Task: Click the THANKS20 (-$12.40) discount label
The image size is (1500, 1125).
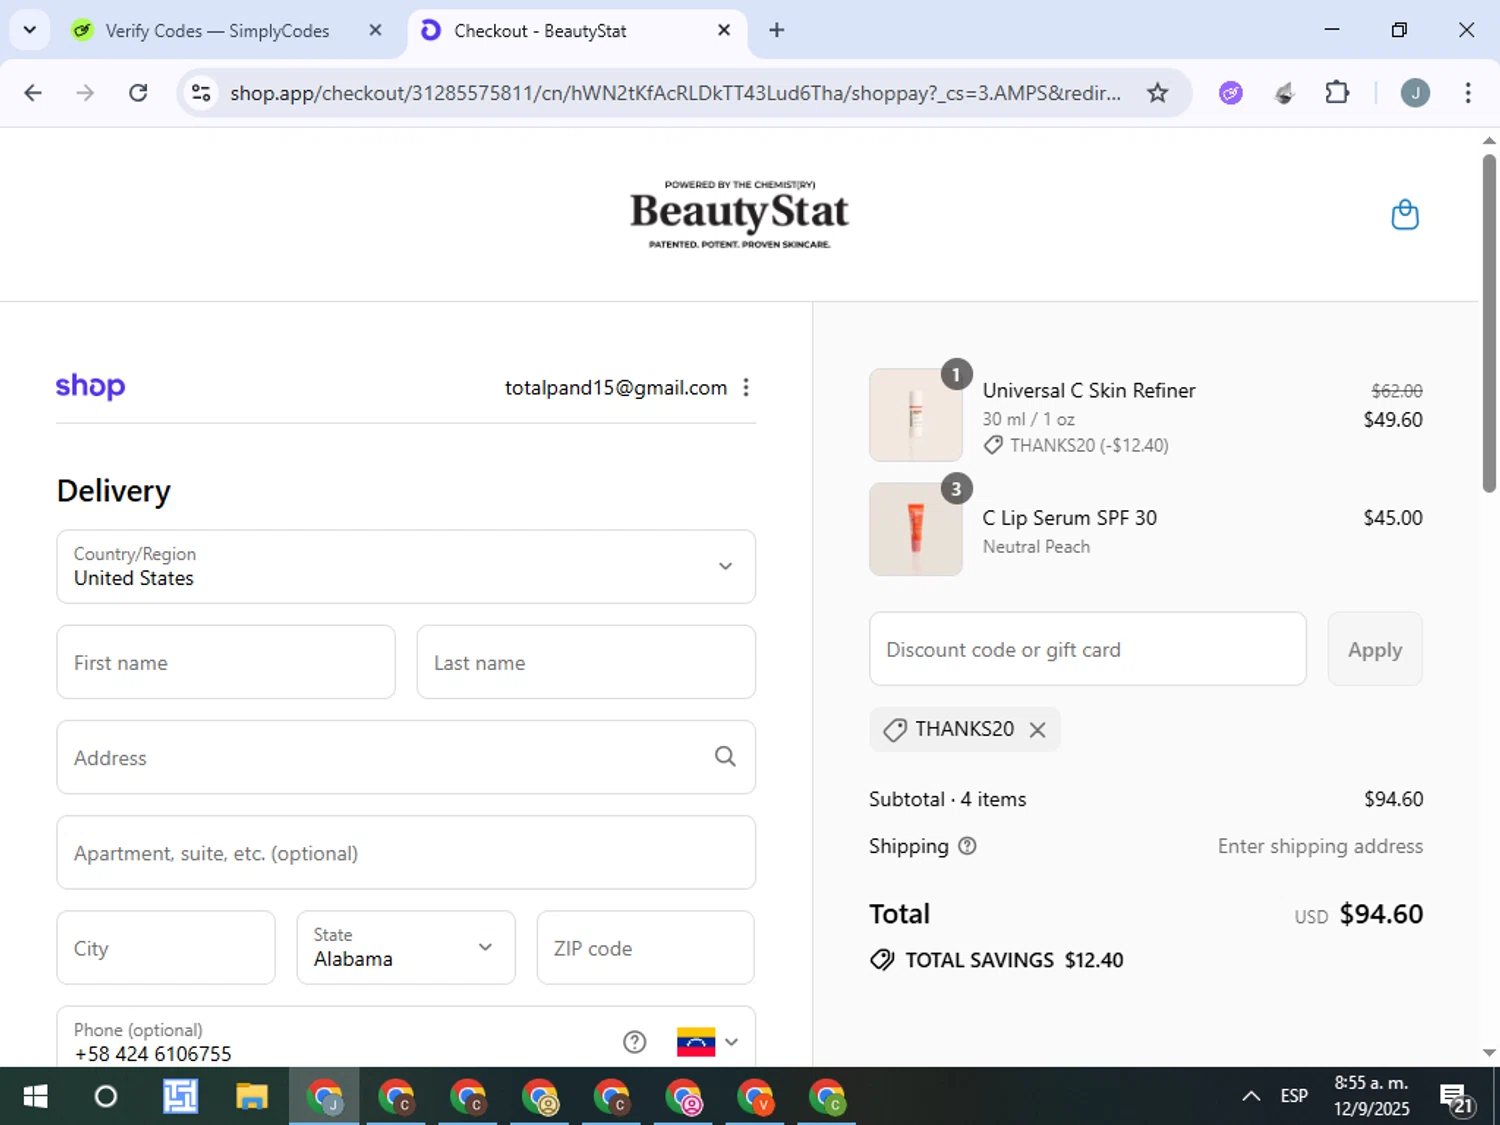Action: coord(1076,445)
